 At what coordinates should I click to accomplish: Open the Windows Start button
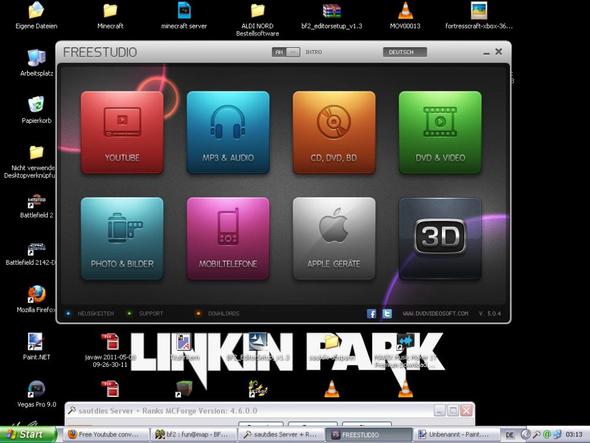28,434
